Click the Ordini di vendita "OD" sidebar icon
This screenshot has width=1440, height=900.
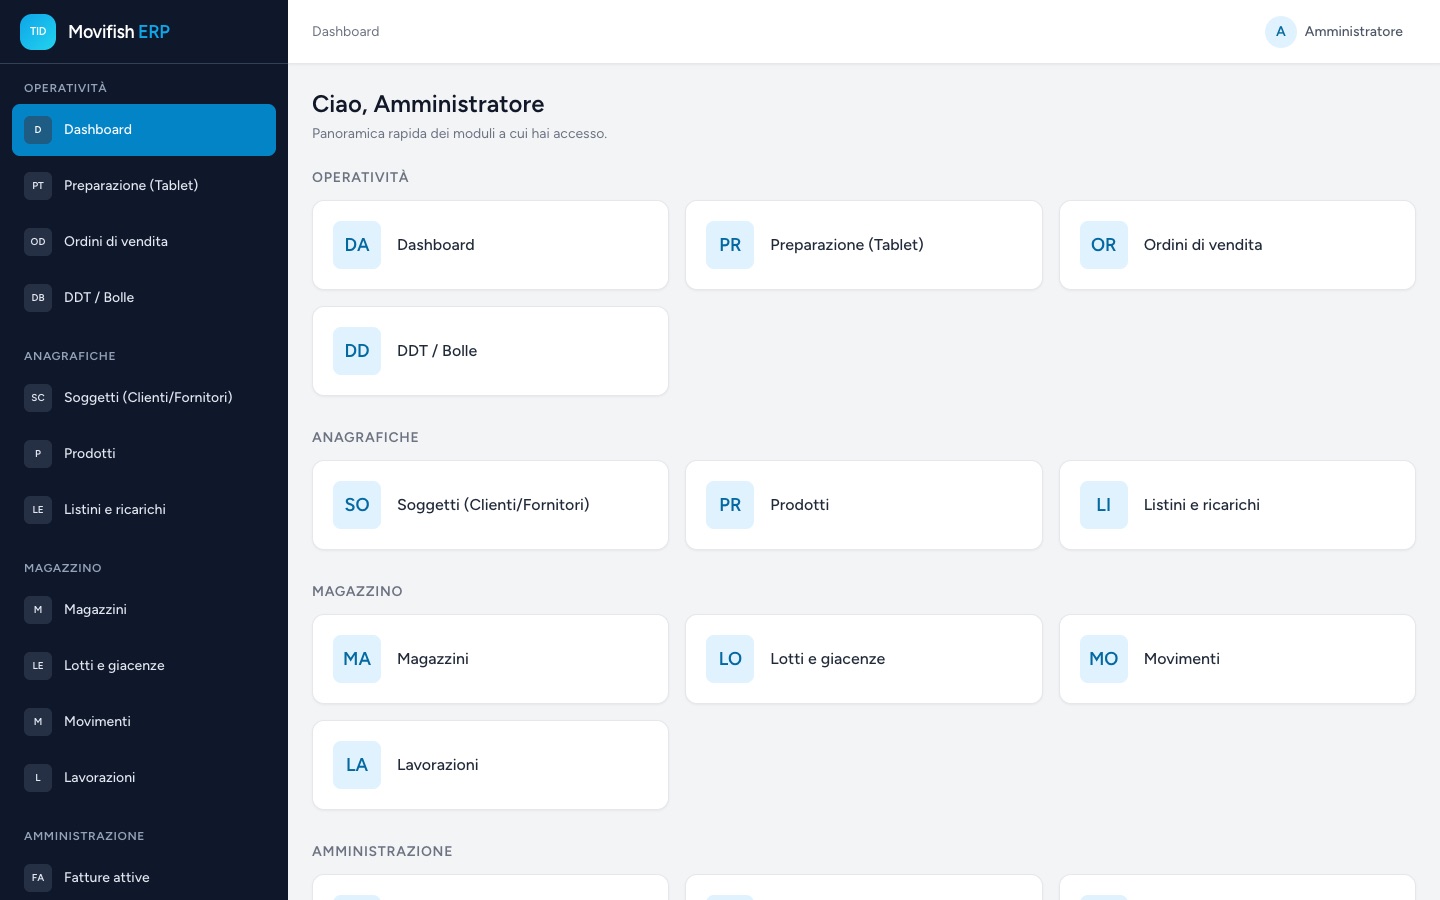pyautogui.click(x=38, y=242)
